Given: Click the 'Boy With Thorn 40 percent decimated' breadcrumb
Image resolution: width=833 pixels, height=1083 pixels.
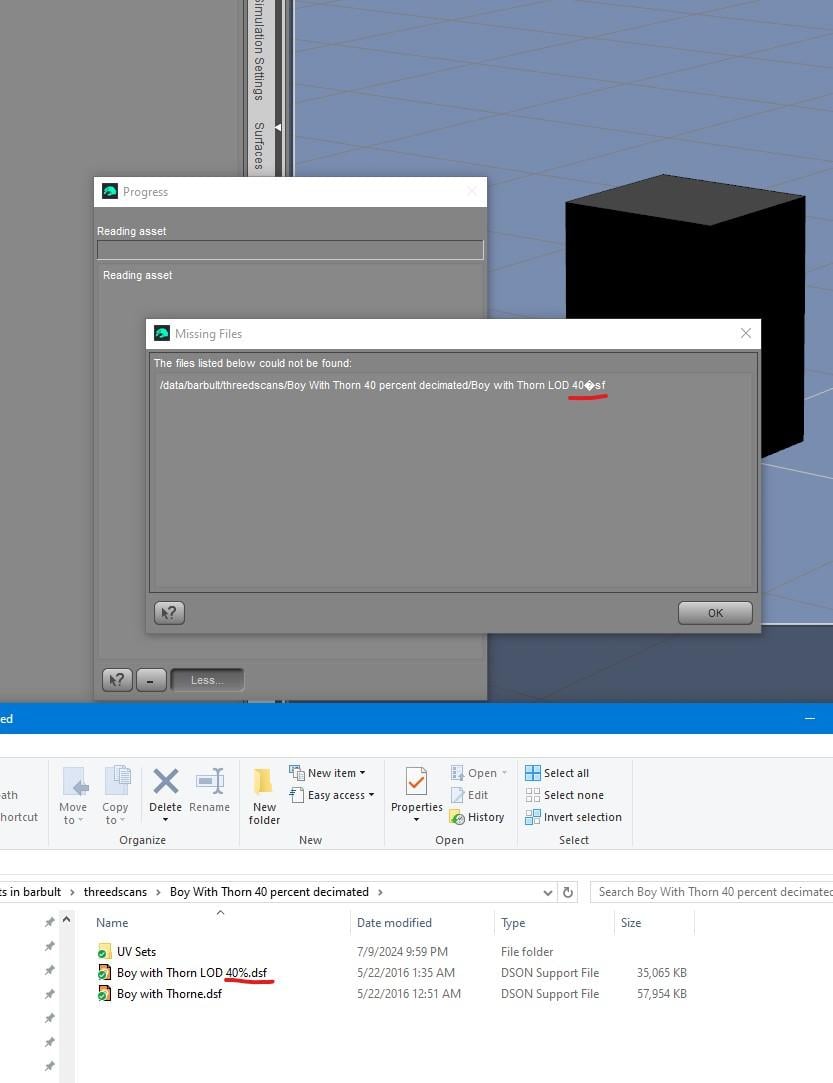Looking at the screenshot, I should tap(269, 892).
